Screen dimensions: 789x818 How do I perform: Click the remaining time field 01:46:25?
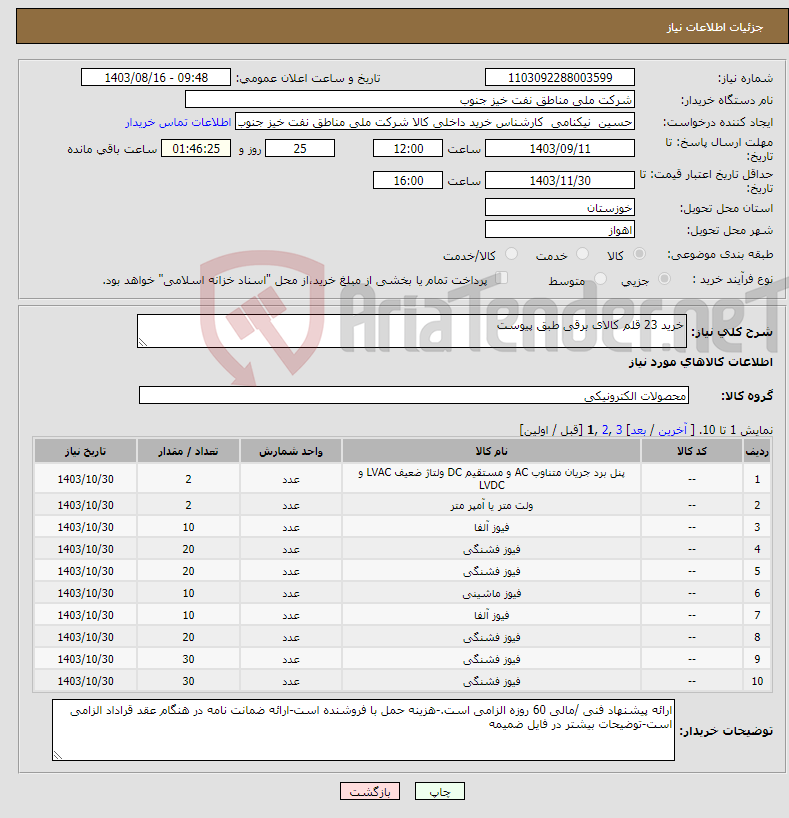[x=196, y=148]
